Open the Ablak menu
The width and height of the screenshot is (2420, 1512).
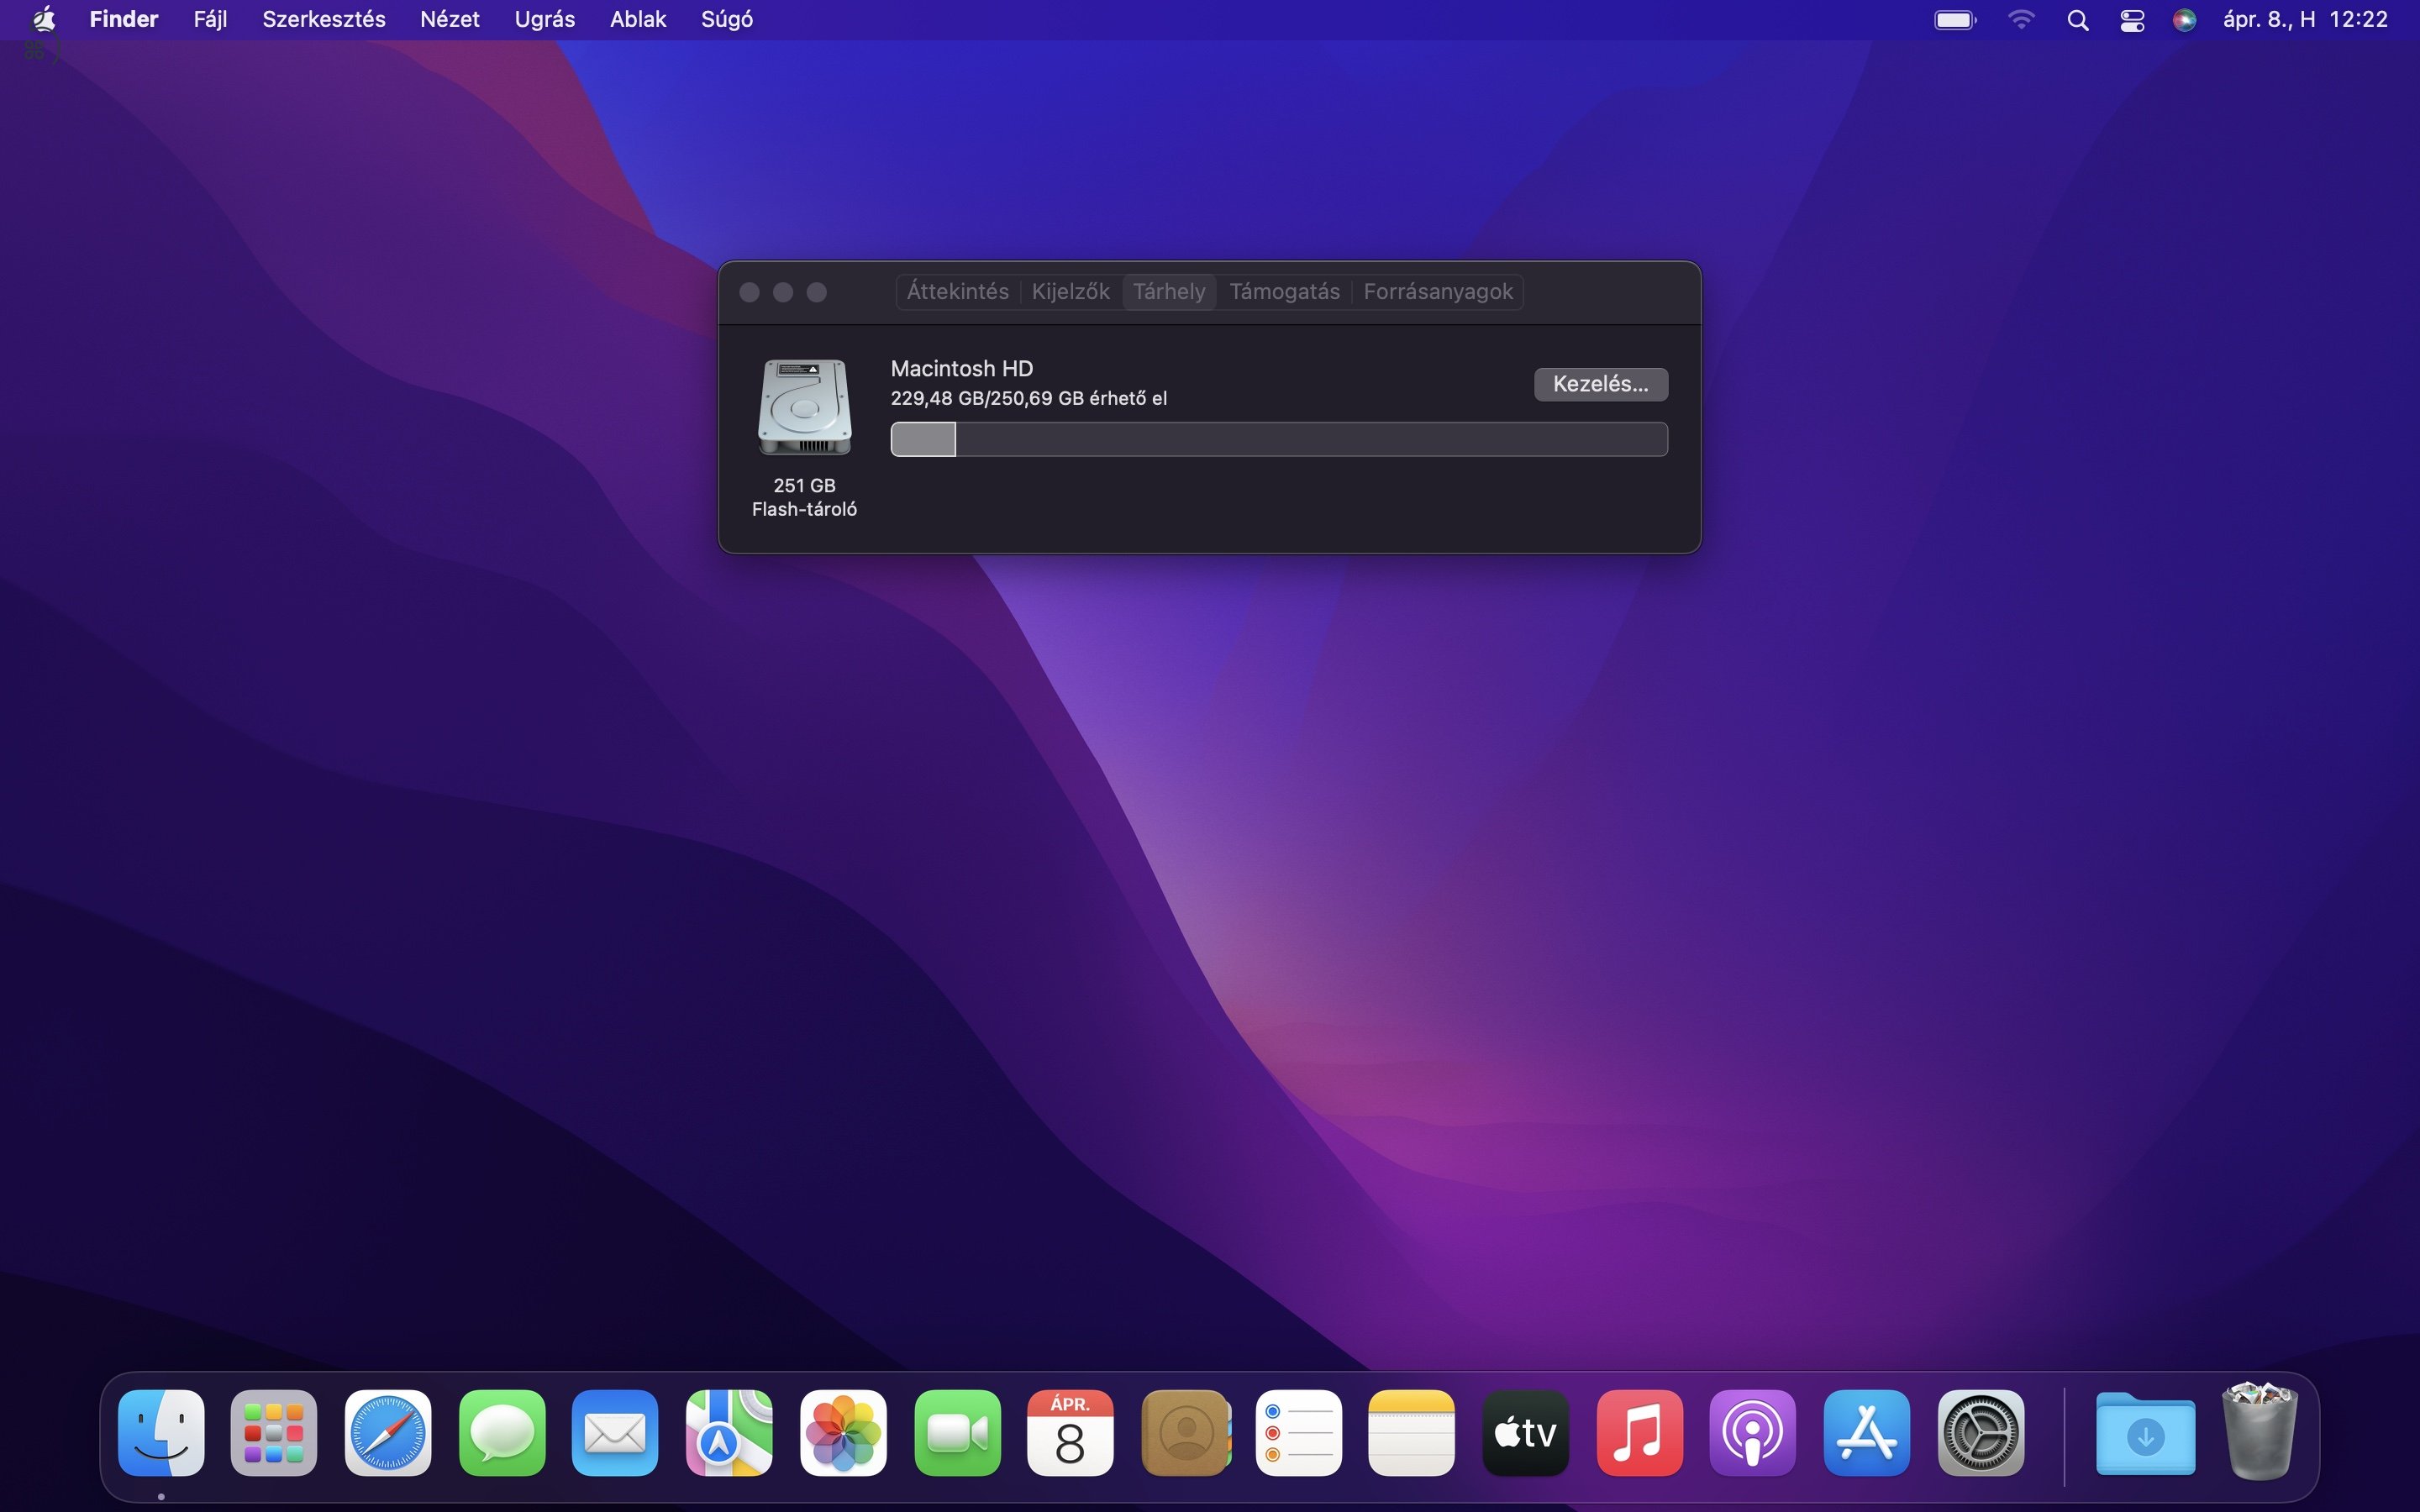coord(638,19)
